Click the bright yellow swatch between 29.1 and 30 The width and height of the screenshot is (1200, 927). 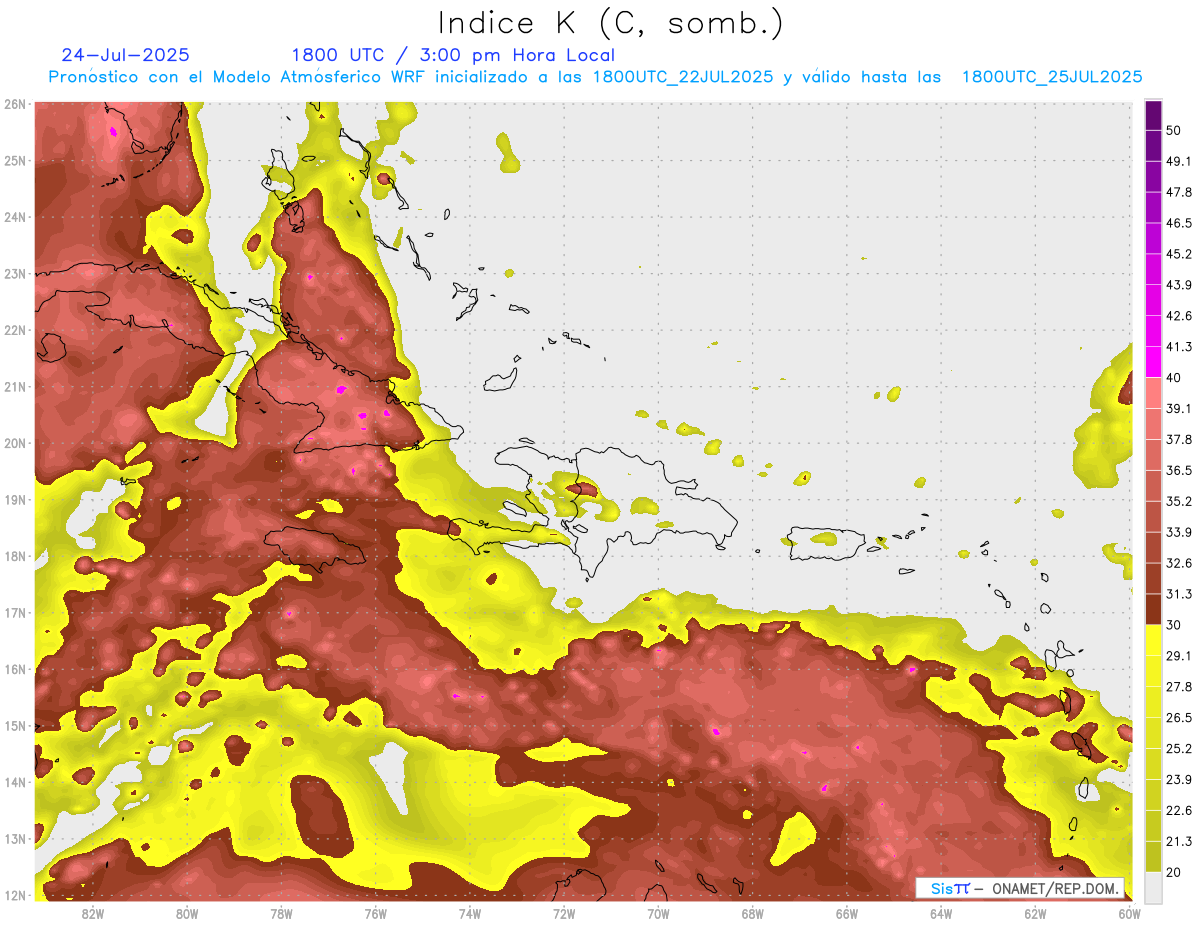pyautogui.click(x=1153, y=640)
